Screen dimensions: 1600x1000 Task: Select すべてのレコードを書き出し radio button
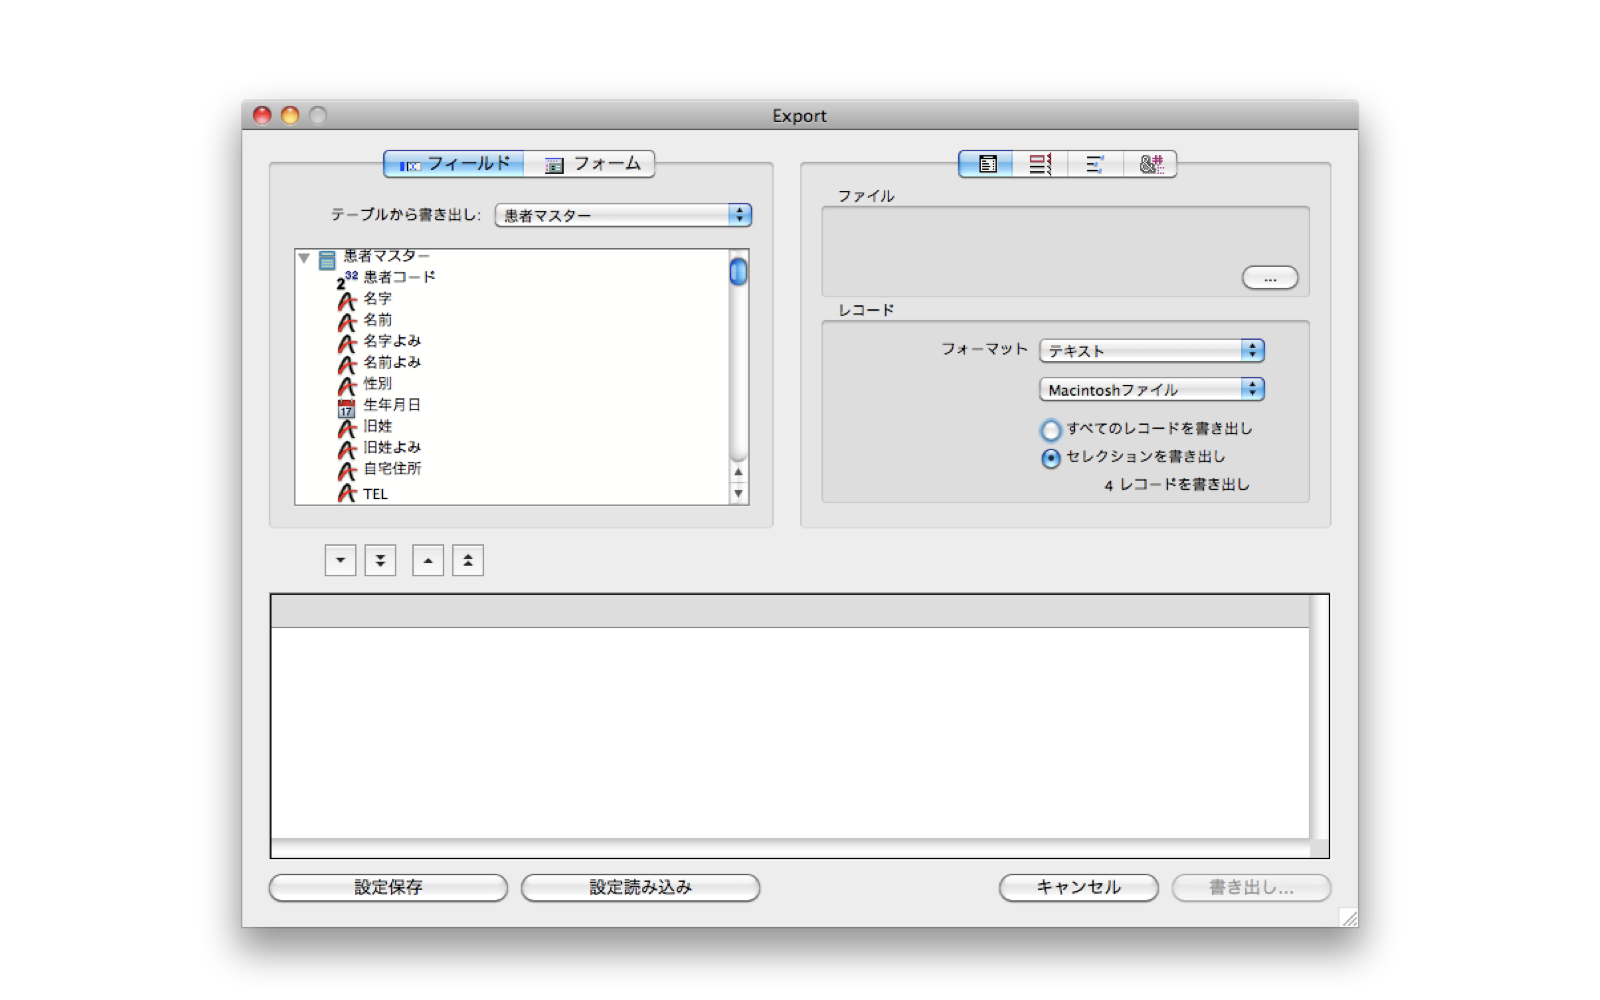(x=1051, y=430)
